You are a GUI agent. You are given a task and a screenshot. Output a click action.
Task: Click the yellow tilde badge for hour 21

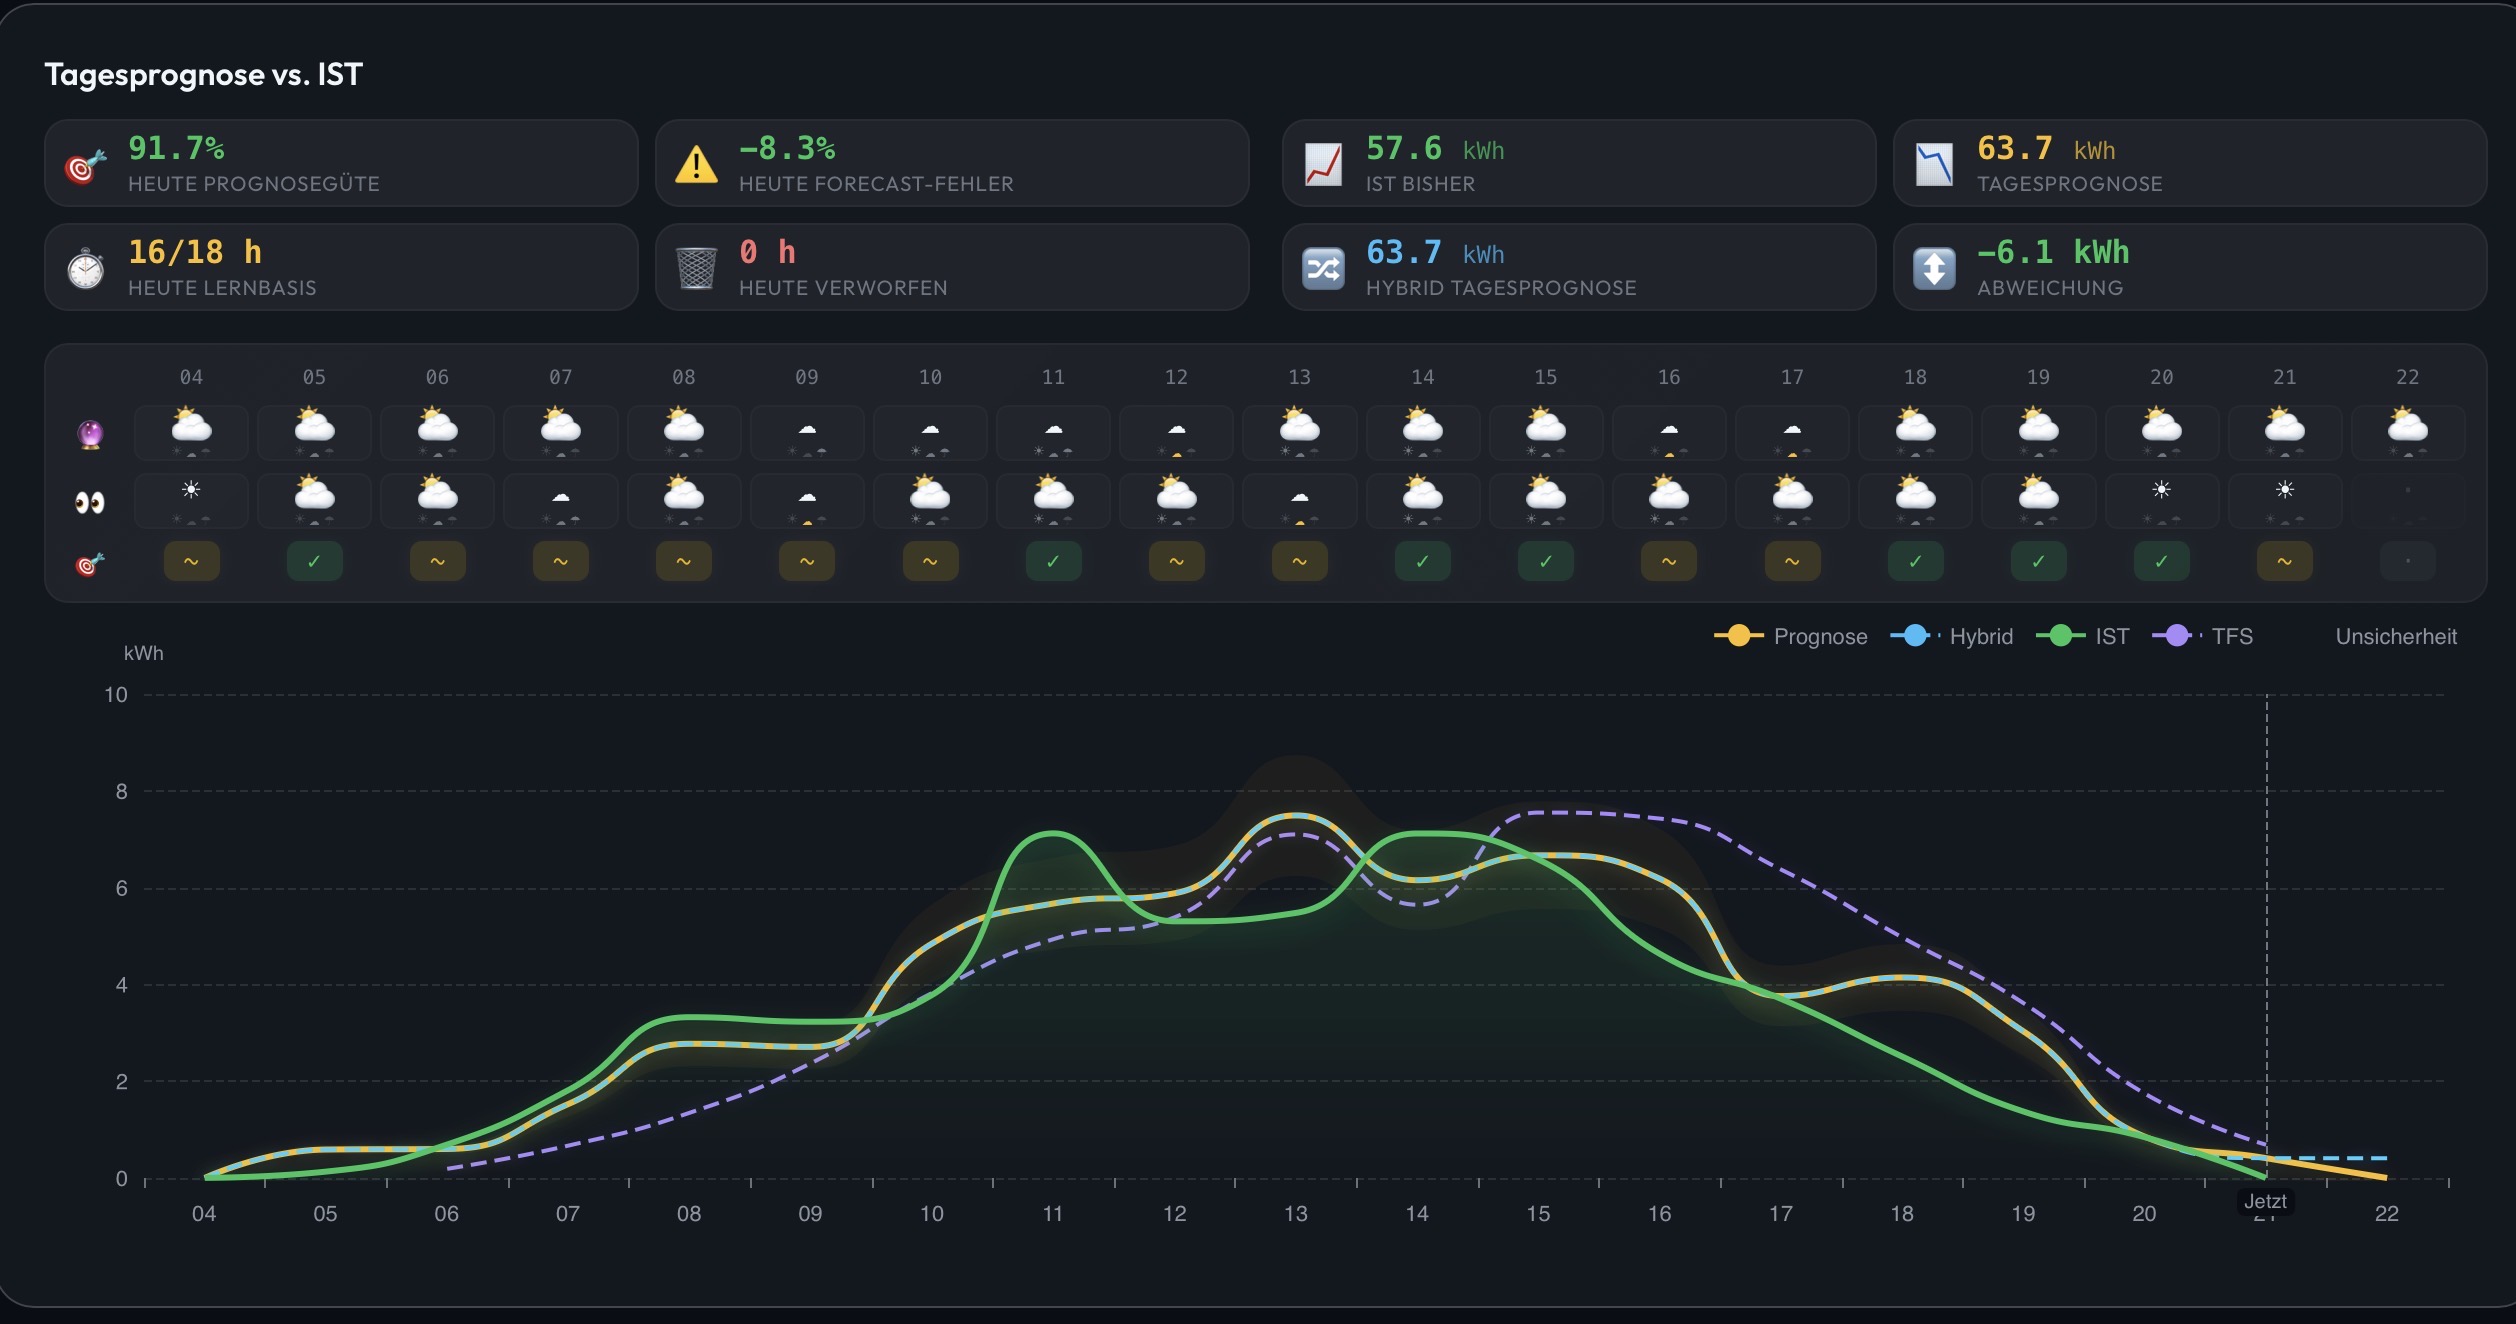pos(2284,561)
